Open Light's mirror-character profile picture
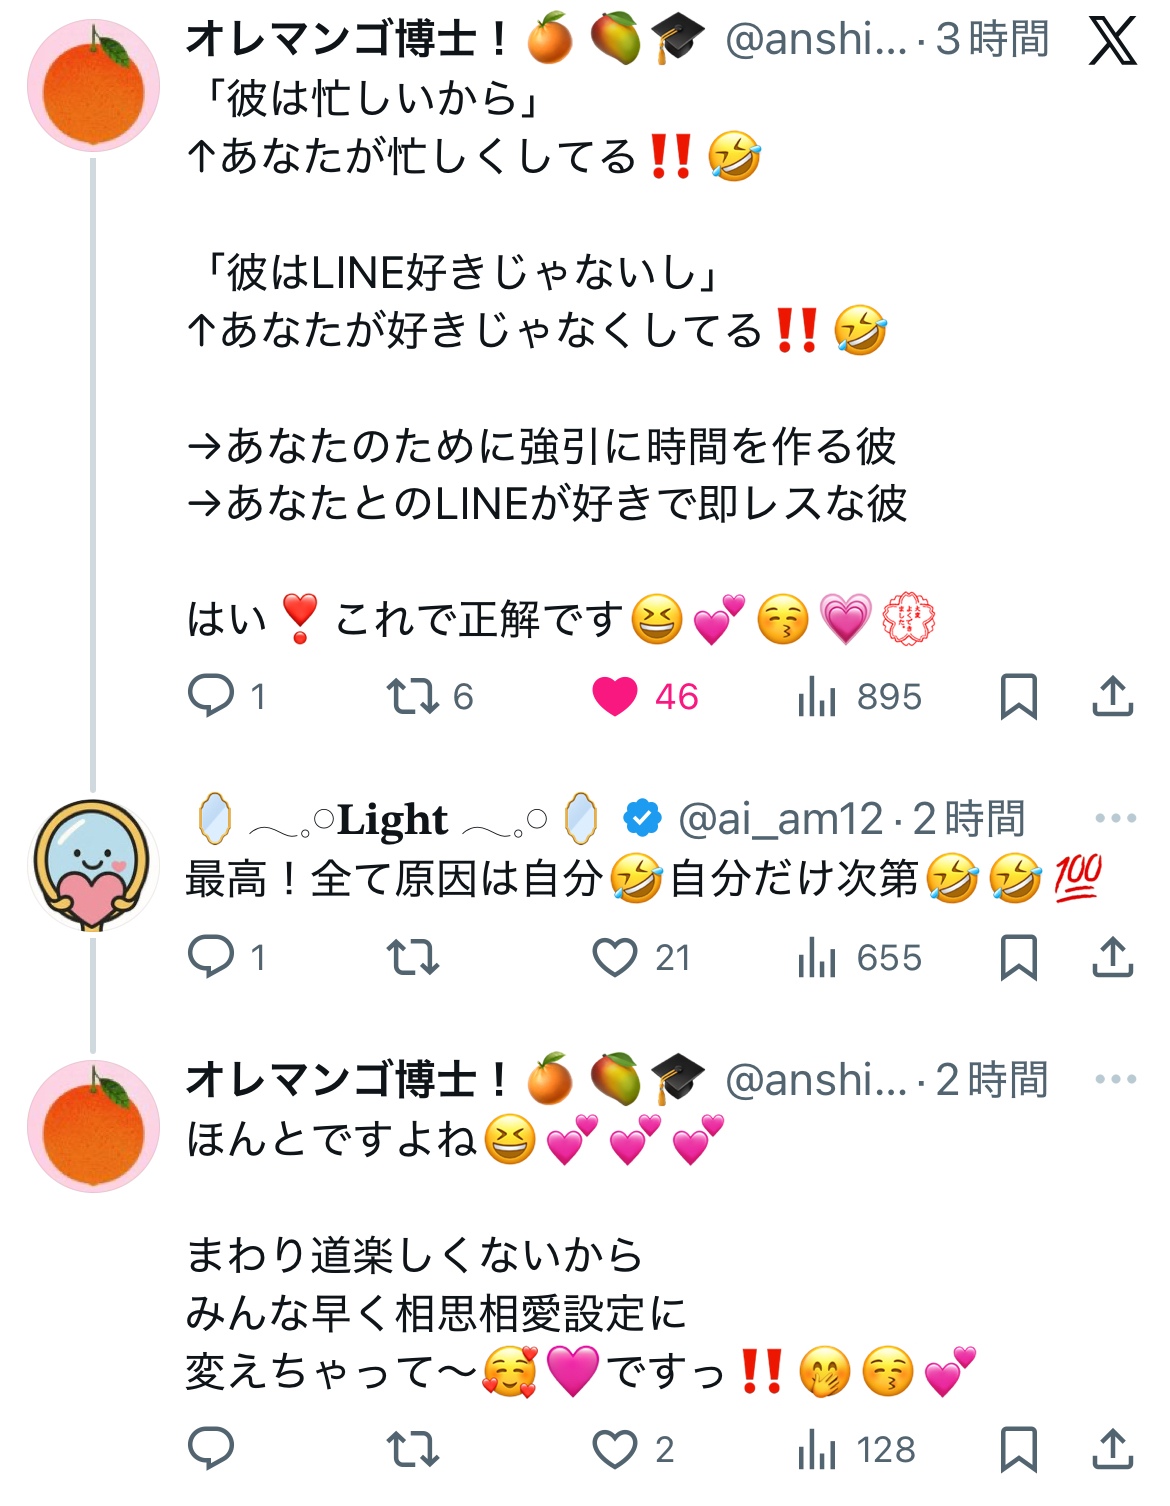This screenshot has width=1170, height=1506. tap(92, 865)
